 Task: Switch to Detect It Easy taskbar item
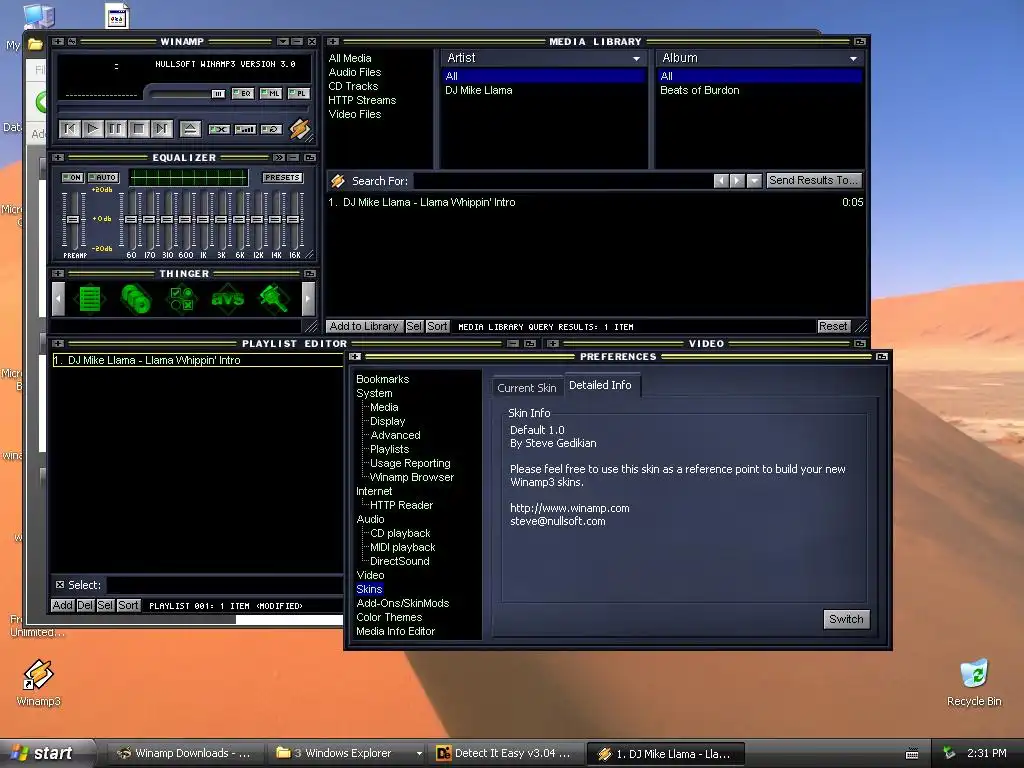tap(505, 753)
